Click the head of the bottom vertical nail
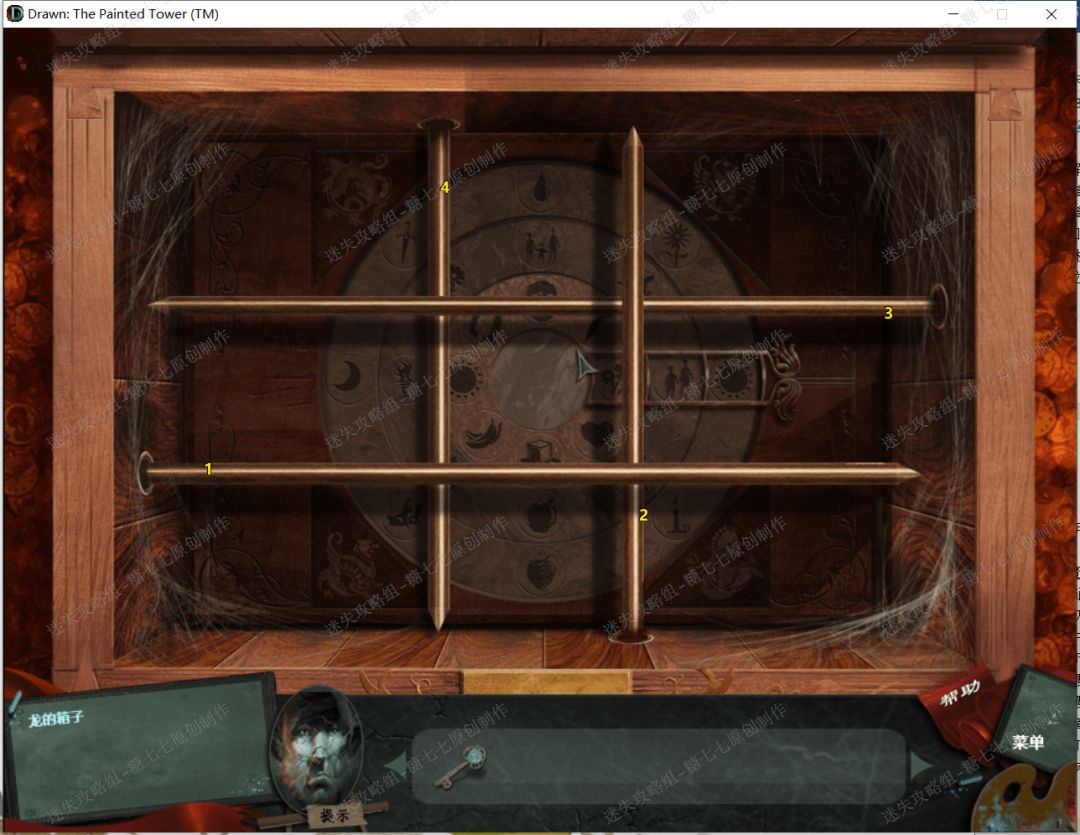 coord(630,637)
